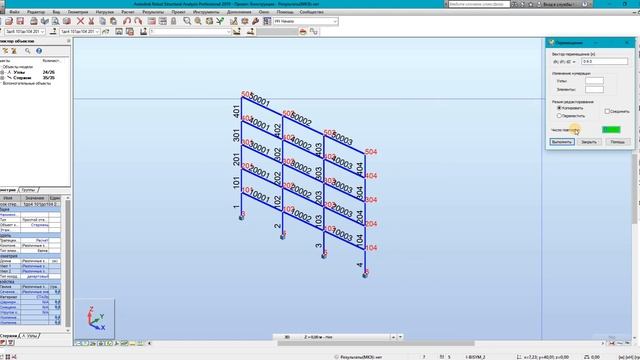Open the layout selection dropdown in main toolbar
The height and width of the screenshot is (360, 640).
coord(335,21)
